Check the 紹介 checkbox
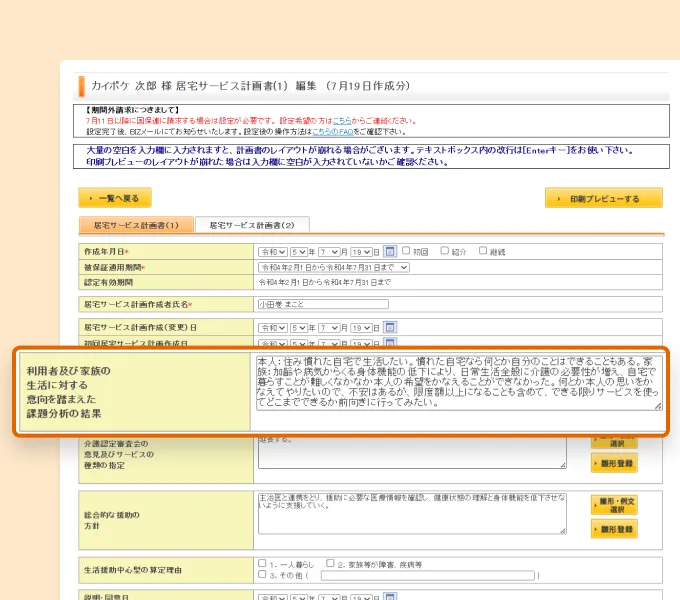 pyautogui.click(x=445, y=251)
